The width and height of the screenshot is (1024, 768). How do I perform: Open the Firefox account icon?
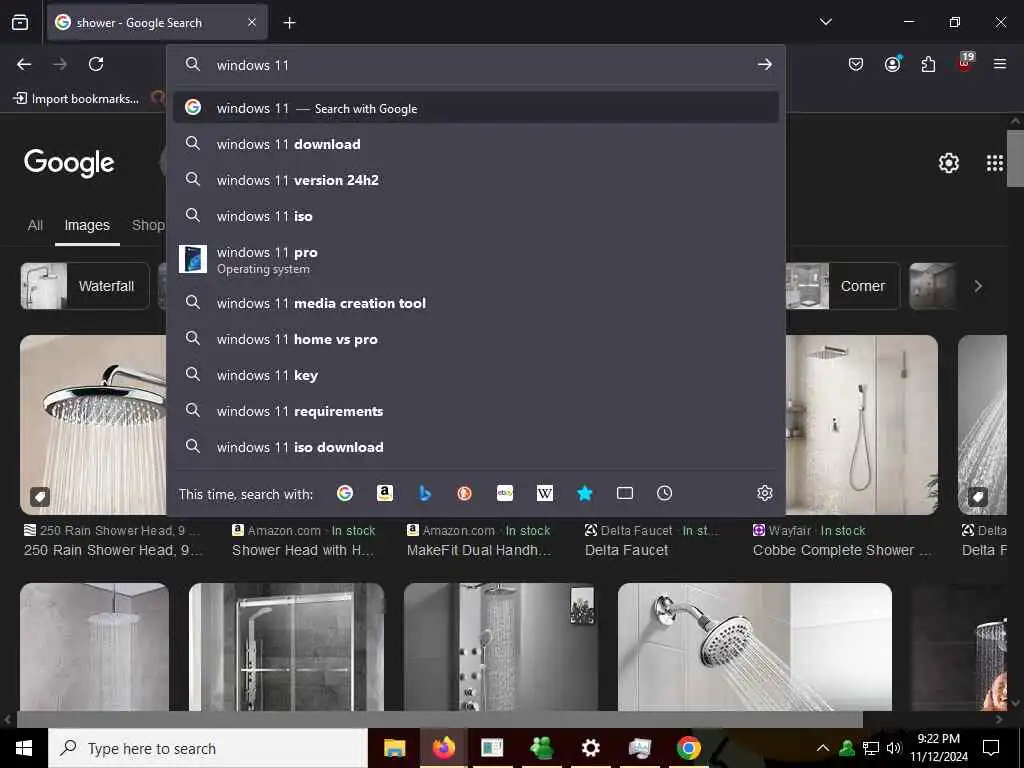pos(893,64)
